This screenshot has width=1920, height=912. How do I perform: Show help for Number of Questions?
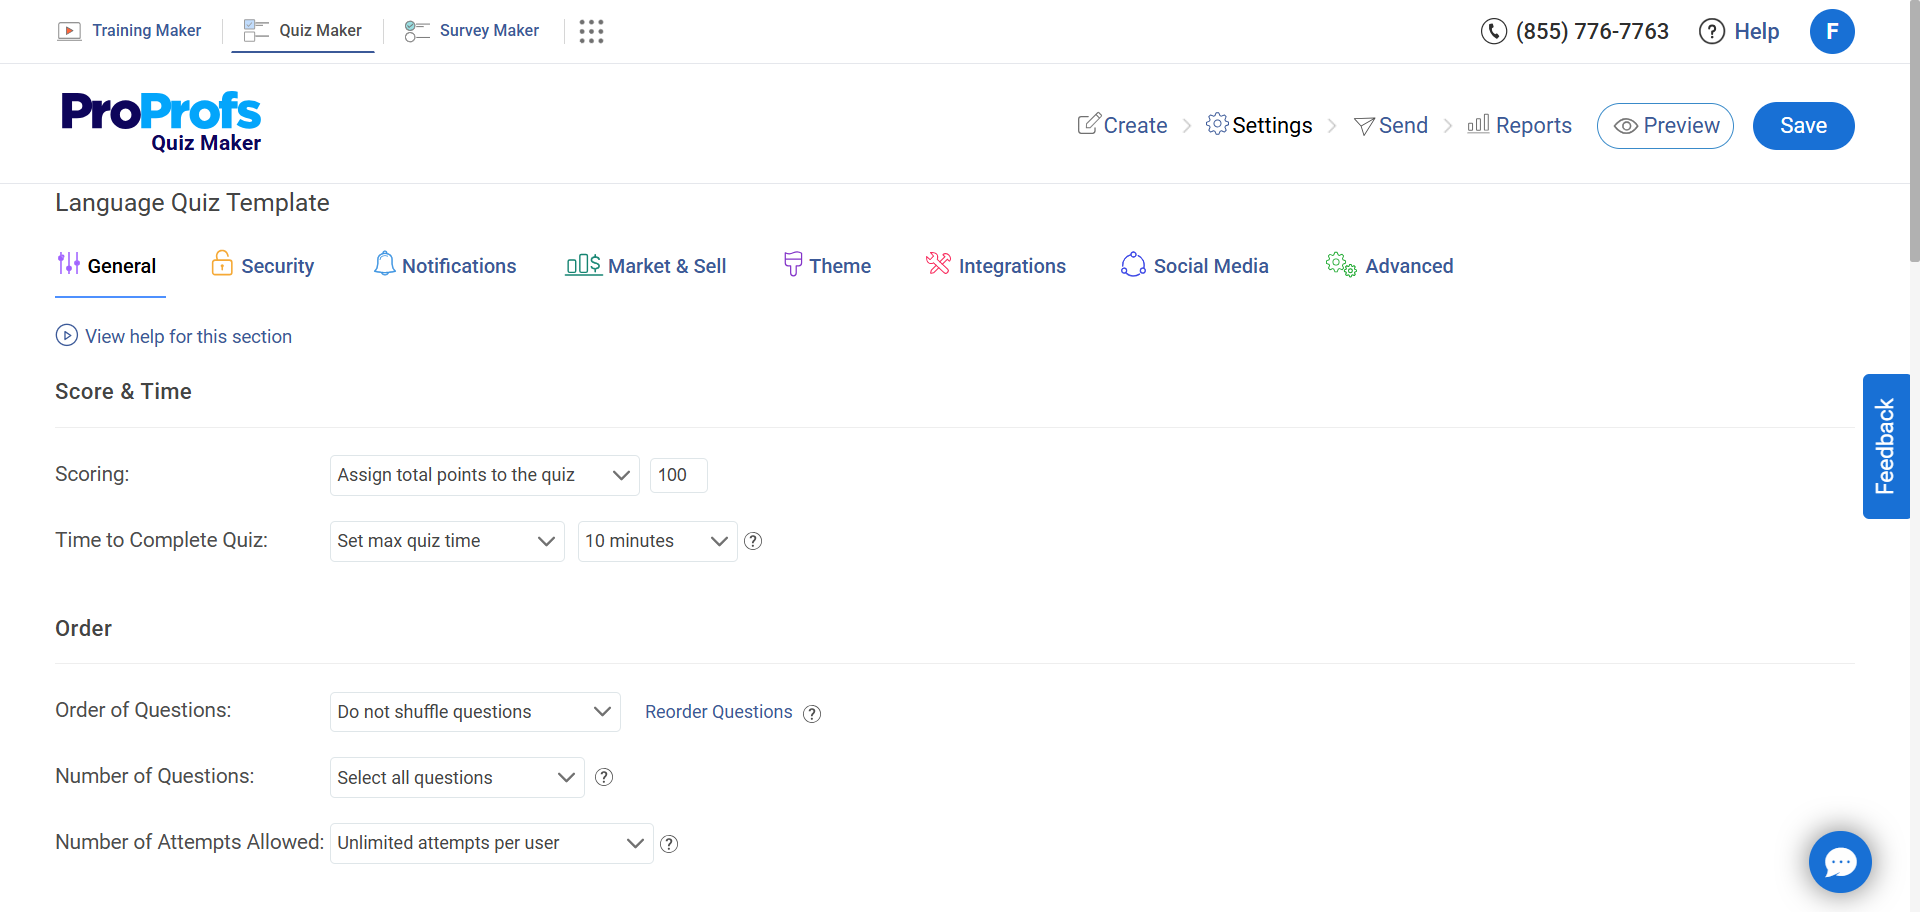(604, 777)
